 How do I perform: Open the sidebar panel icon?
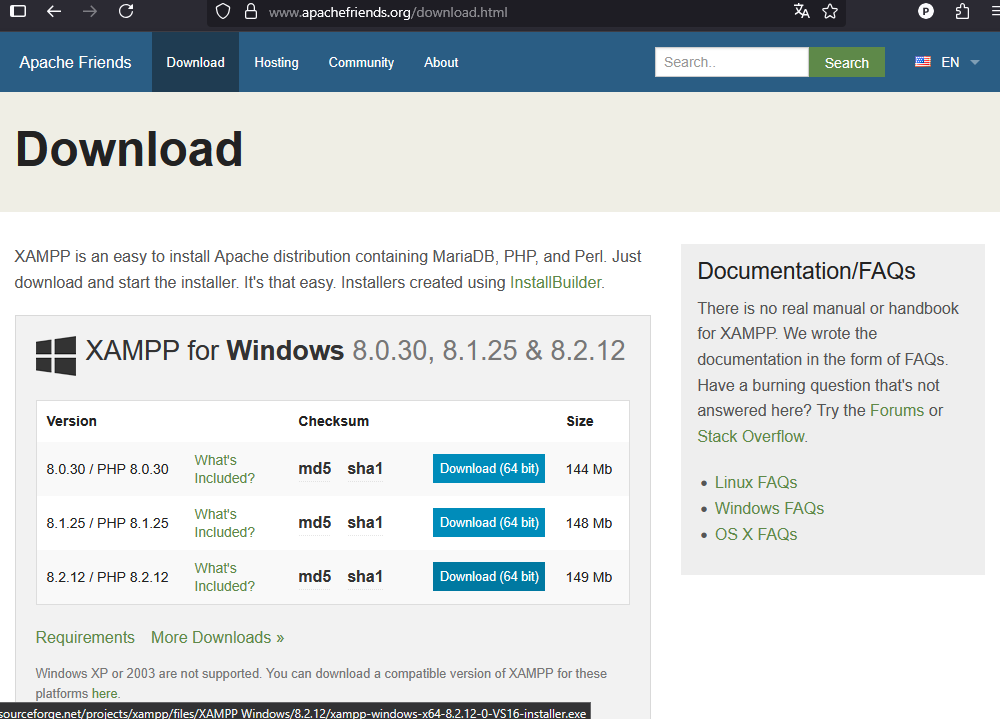pyautogui.click(x=18, y=11)
